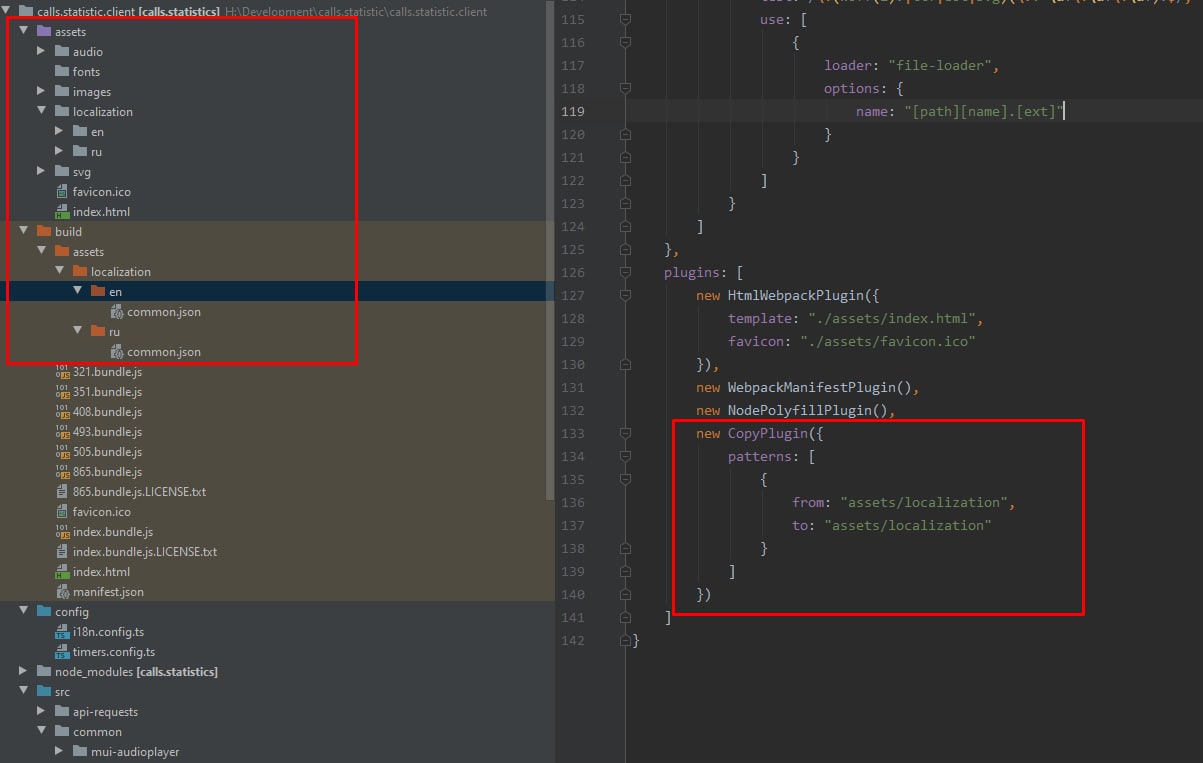The width and height of the screenshot is (1203, 763).
Task: Expand the audio folder arrow
Action: 41,51
